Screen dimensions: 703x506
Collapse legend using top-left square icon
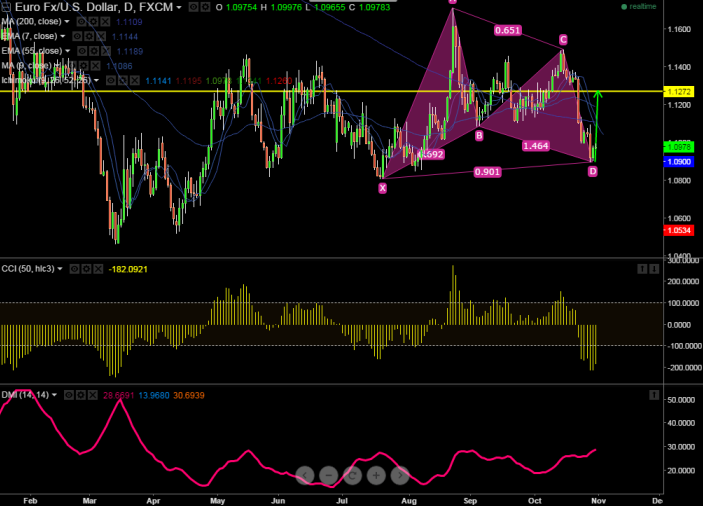pos(6,7)
